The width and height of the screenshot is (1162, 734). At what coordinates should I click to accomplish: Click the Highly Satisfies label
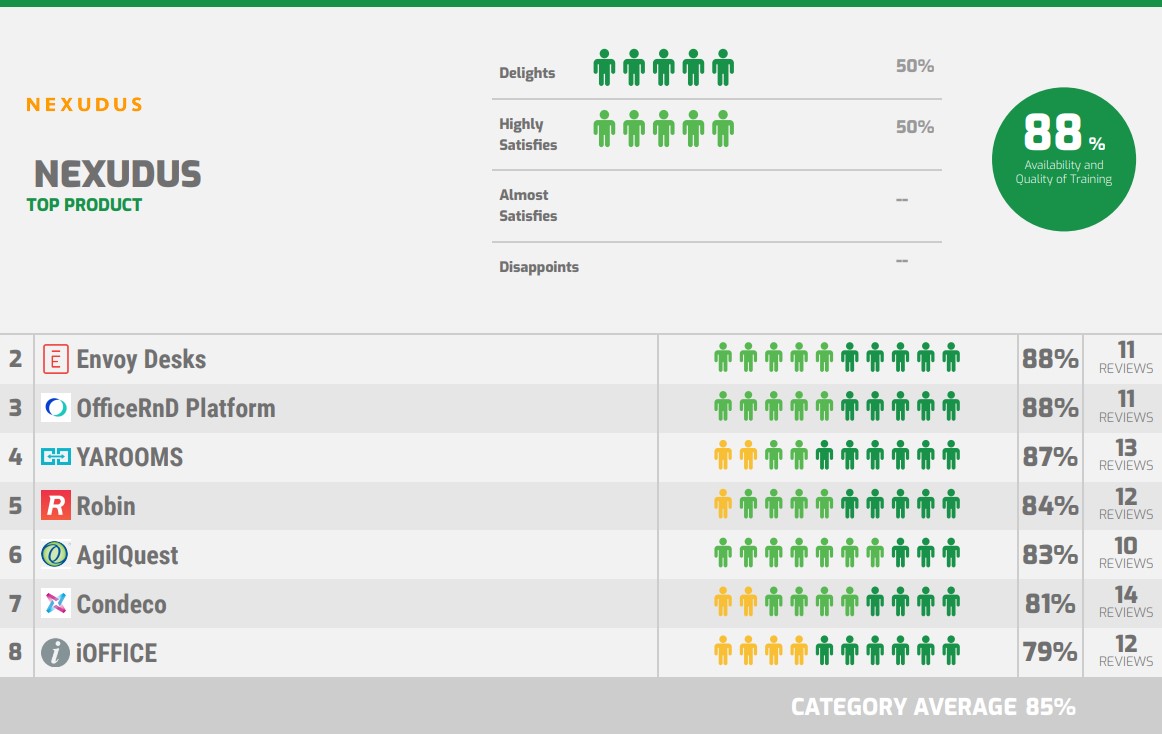pos(528,134)
